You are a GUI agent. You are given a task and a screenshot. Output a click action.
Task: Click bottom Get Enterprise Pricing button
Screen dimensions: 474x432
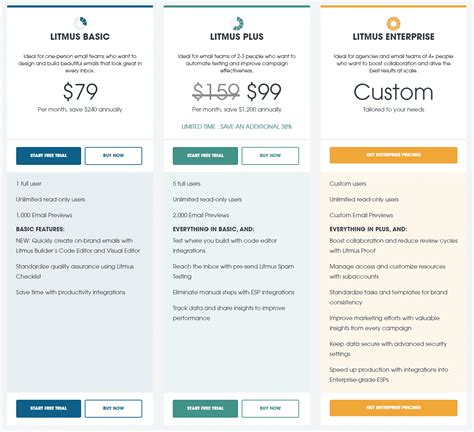point(393,408)
